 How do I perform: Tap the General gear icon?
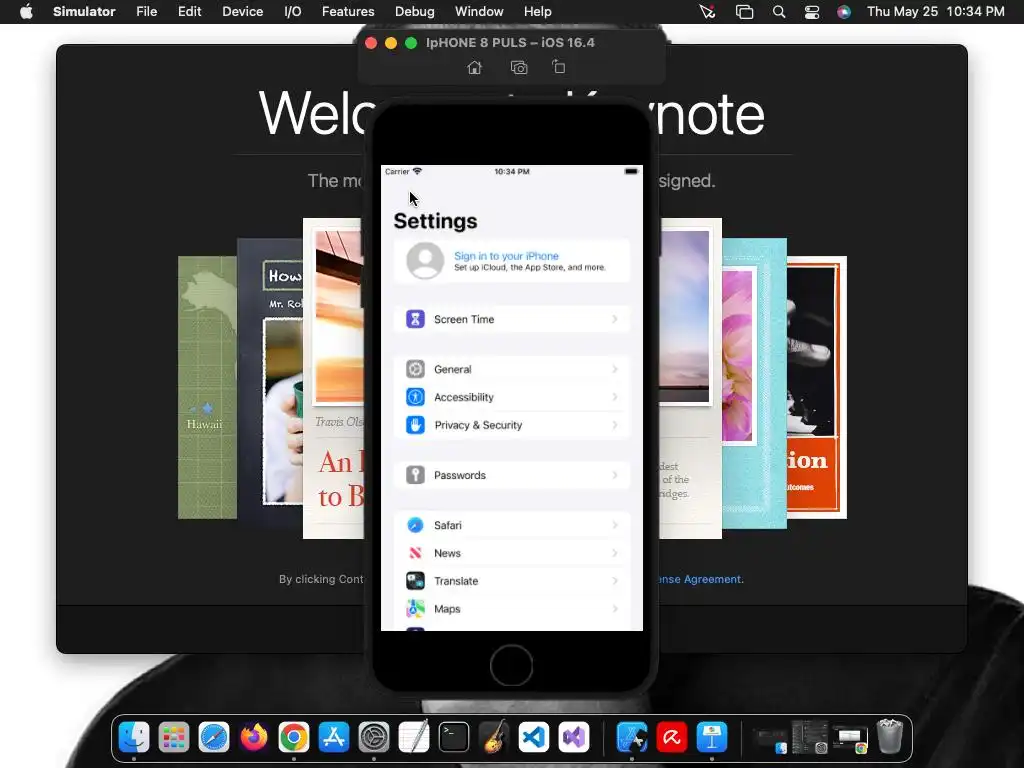coord(415,369)
